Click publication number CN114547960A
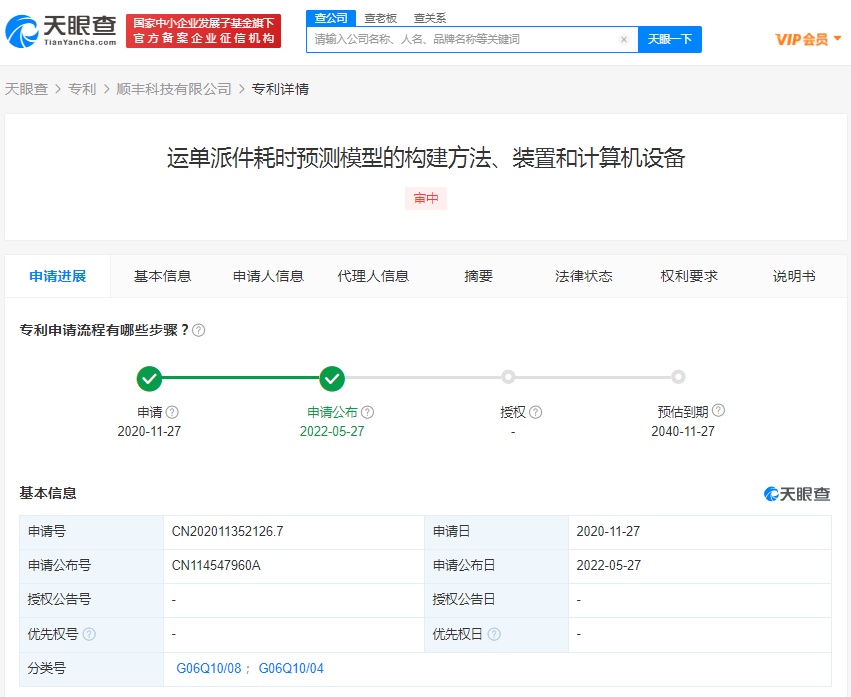851x697 pixels. (216, 566)
